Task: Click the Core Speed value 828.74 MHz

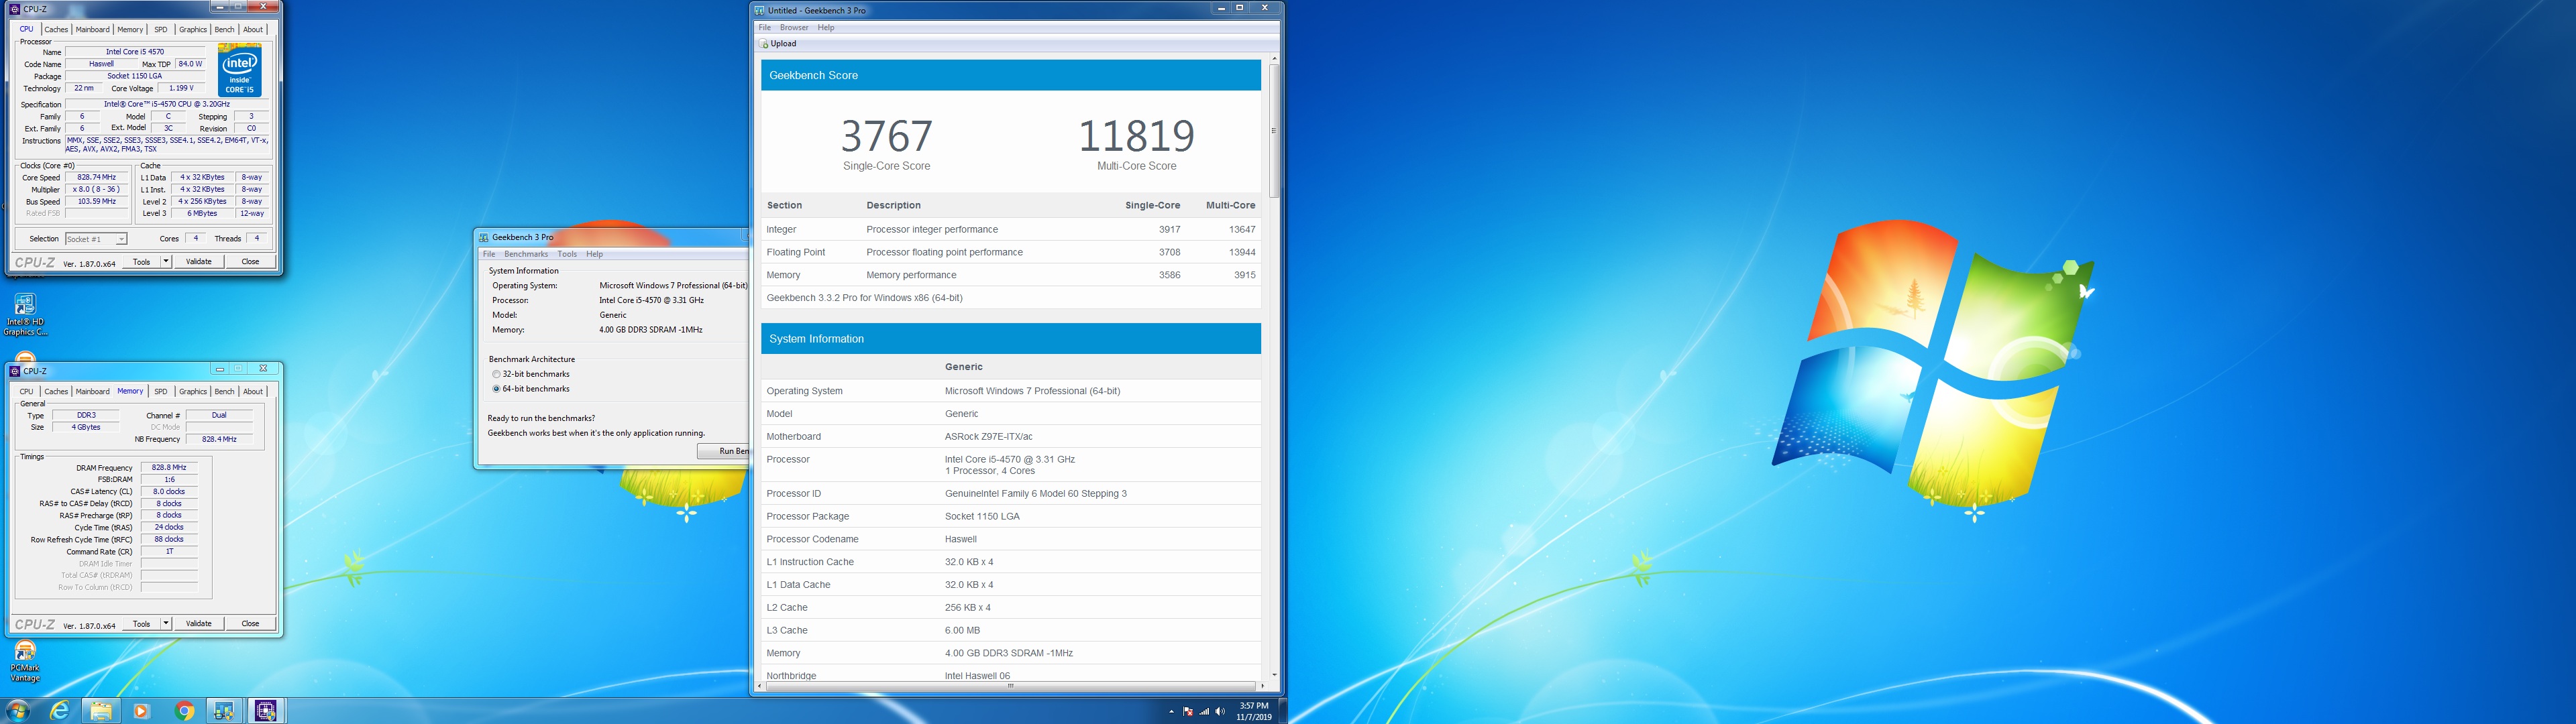Action: 97,178
